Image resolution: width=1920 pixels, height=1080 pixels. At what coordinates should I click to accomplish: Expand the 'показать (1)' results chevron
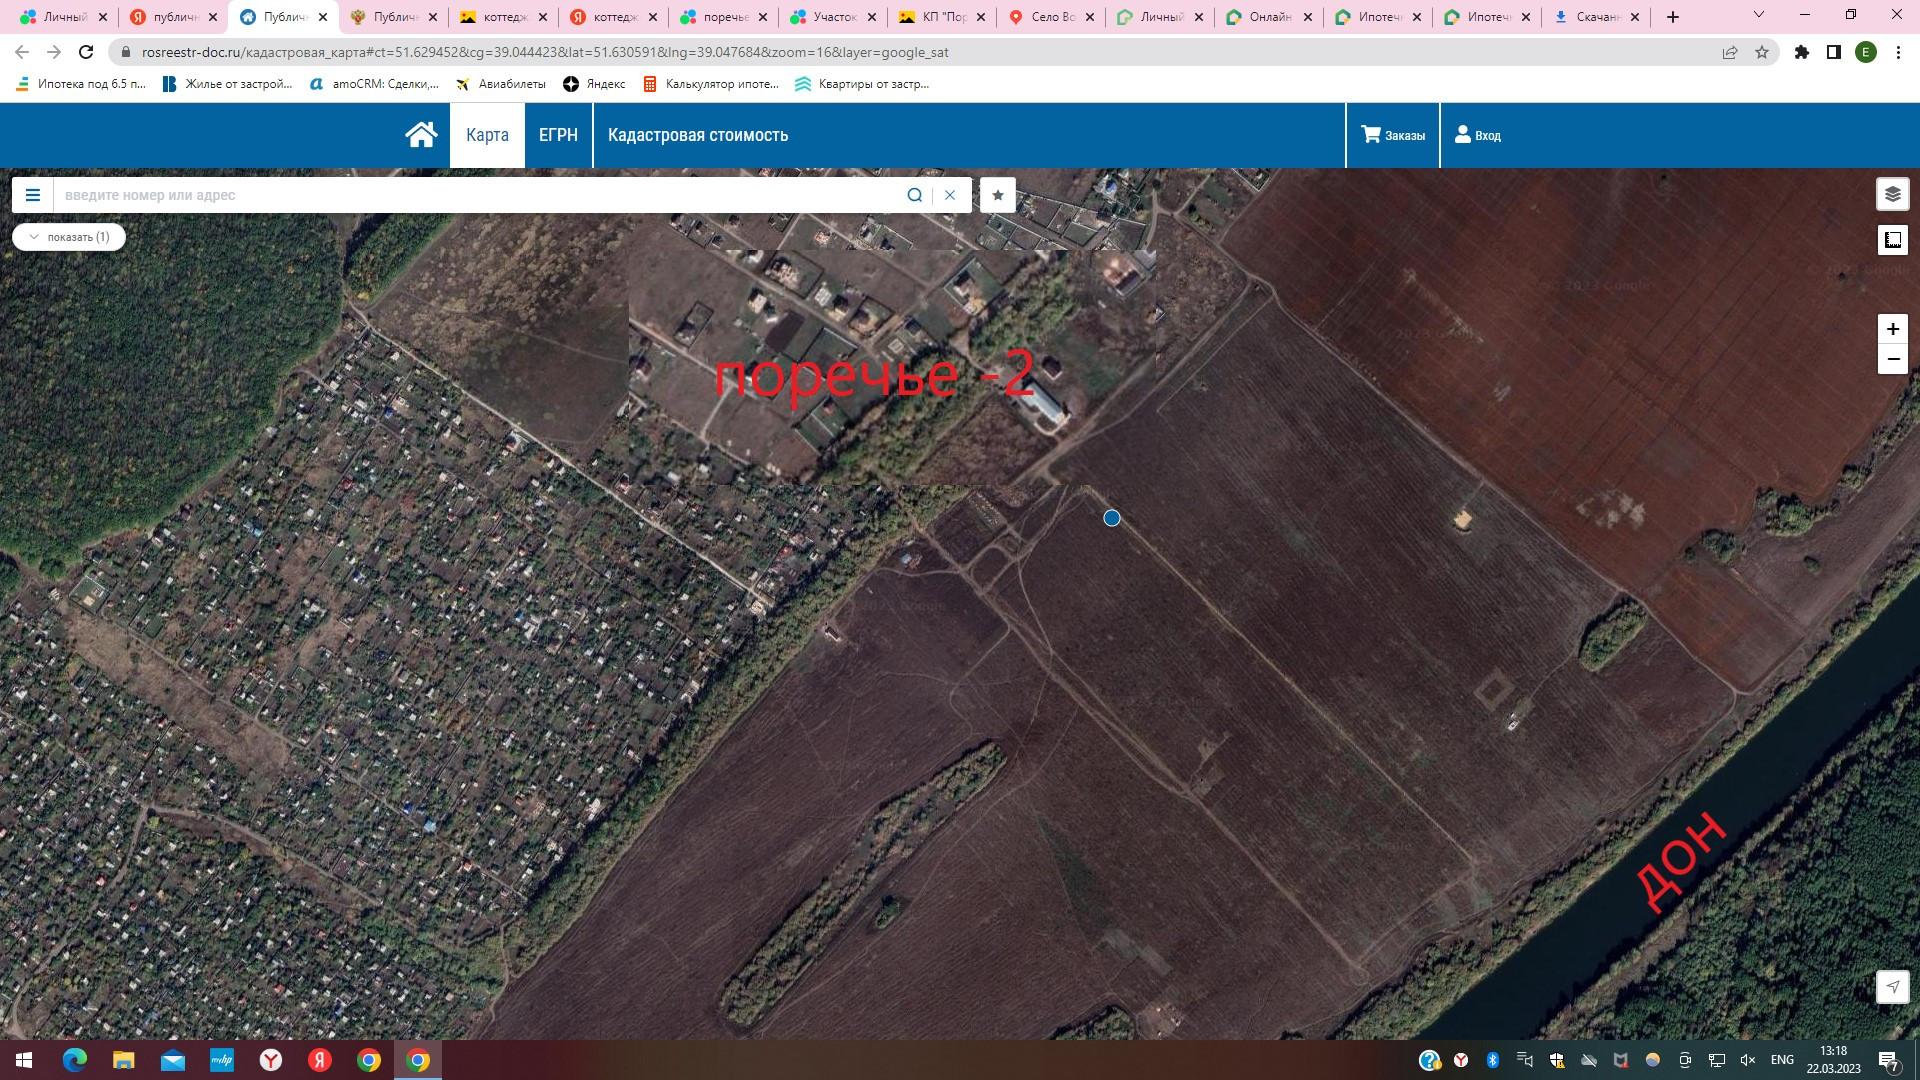pyautogui.click(x=35, y=237)
